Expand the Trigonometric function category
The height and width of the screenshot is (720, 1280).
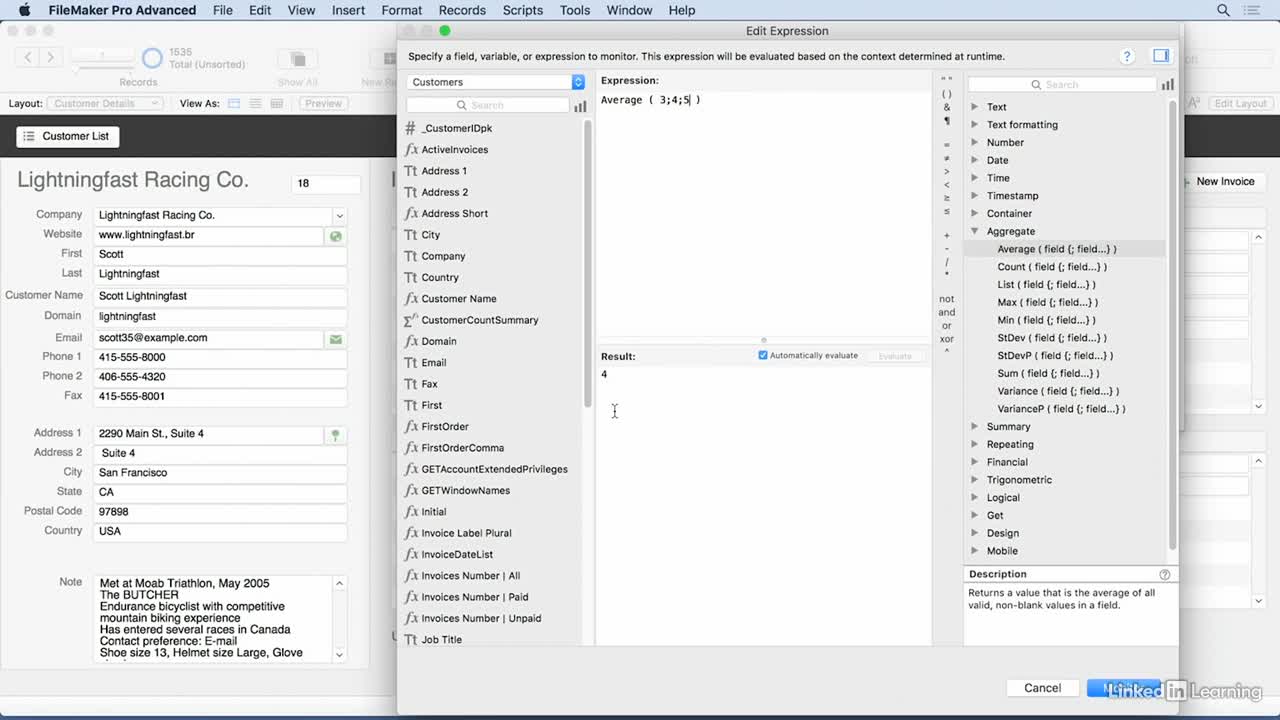click(975, 480)
